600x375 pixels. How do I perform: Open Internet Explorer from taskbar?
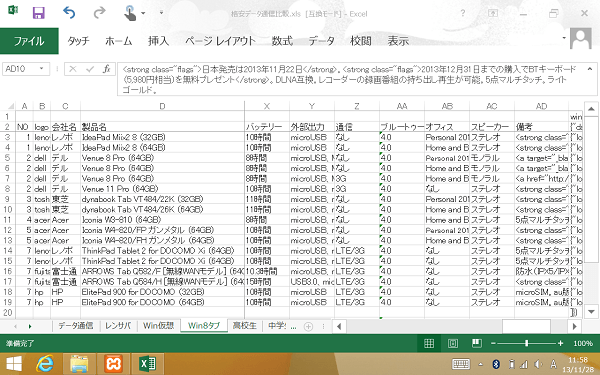coord(45,364)
